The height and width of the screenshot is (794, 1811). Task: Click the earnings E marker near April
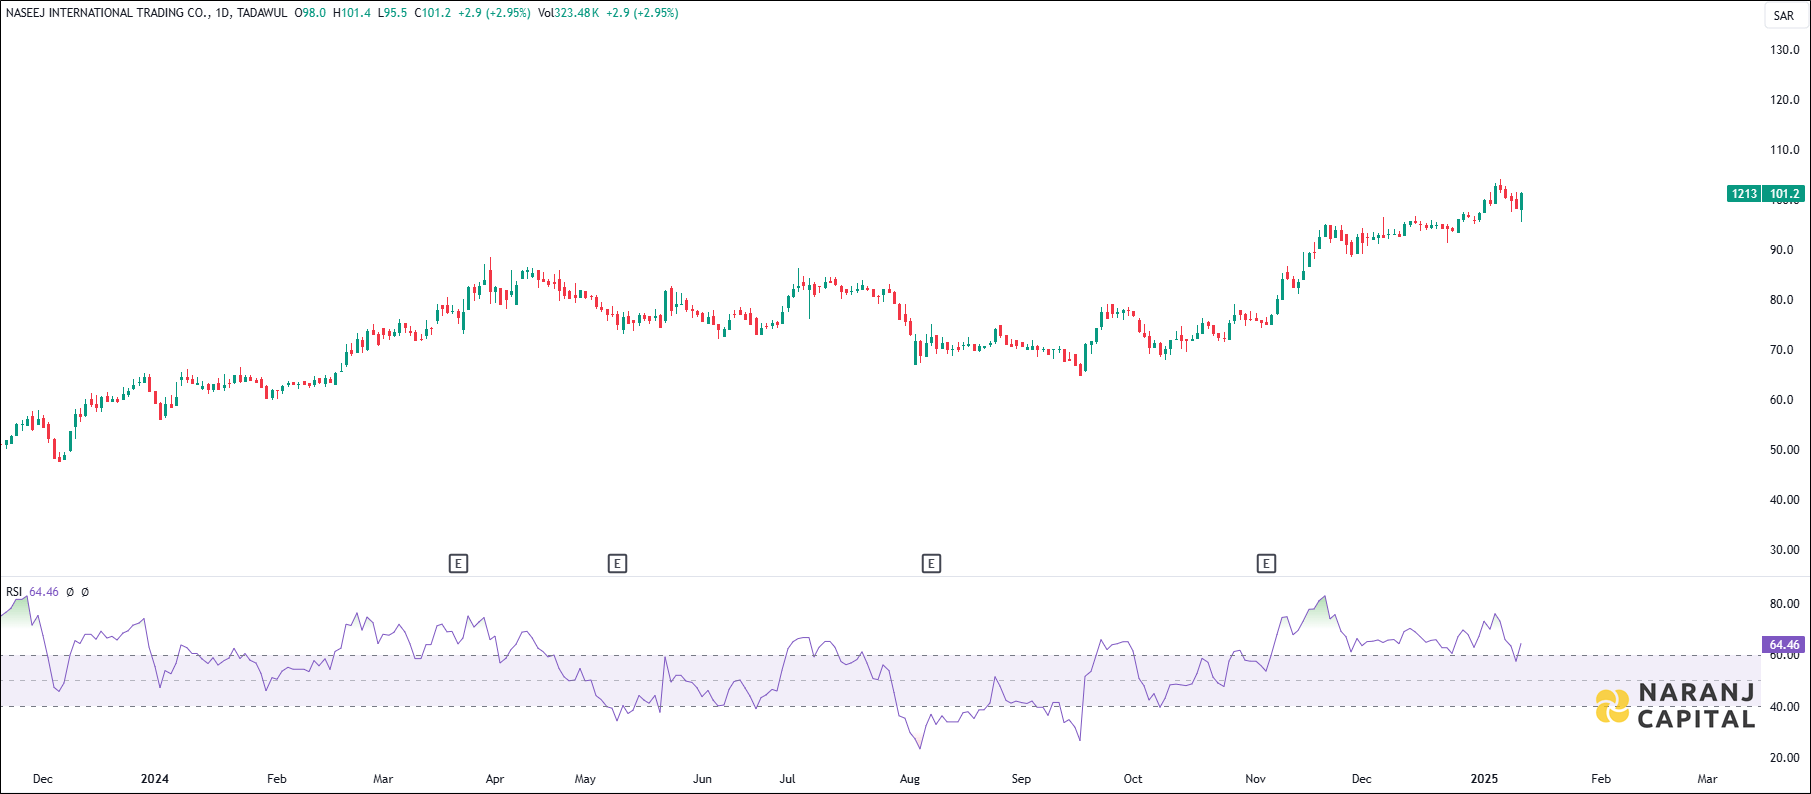point(458,564)
